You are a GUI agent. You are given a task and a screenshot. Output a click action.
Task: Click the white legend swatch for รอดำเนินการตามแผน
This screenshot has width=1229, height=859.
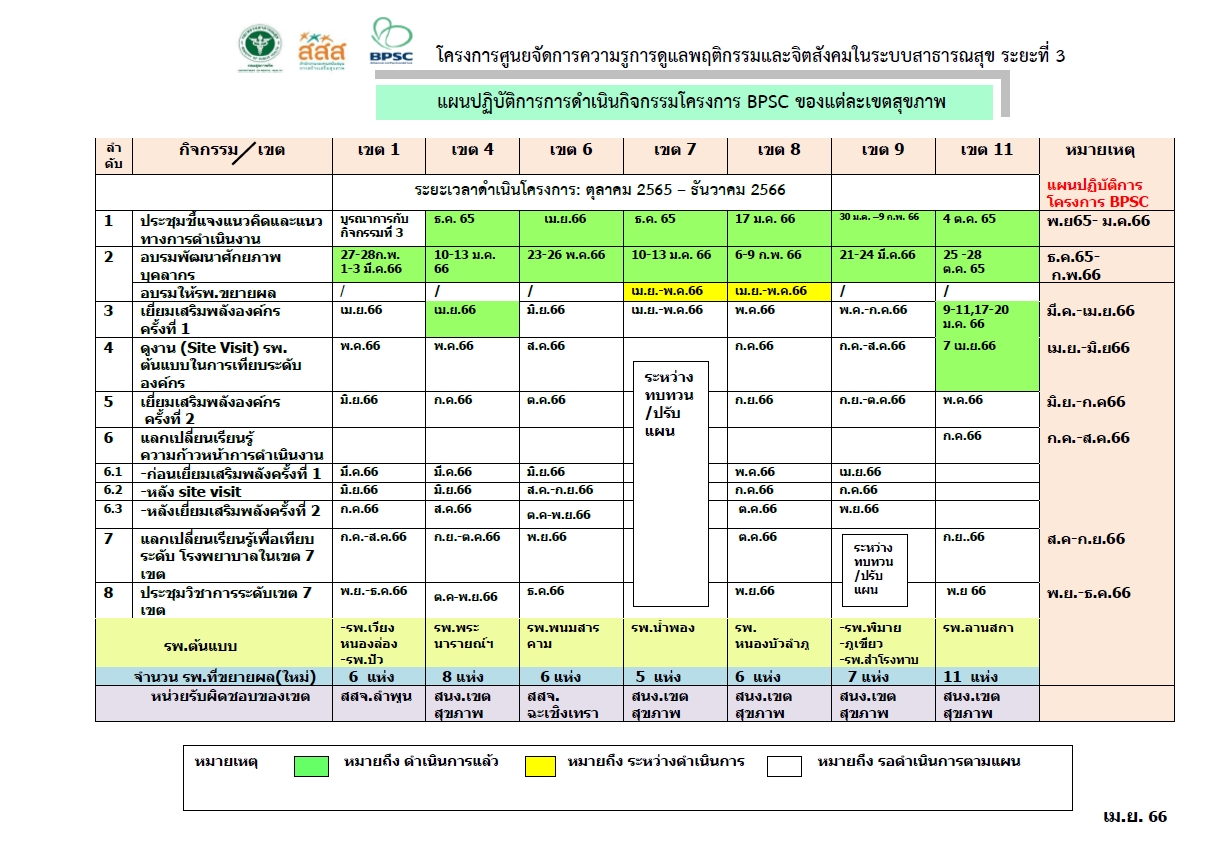(x=784, y=766)
